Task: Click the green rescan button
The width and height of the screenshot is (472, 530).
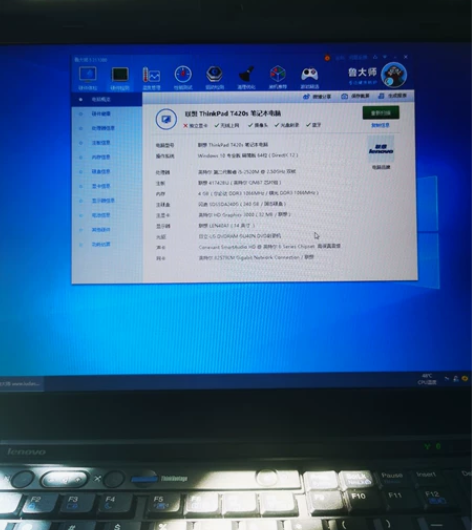Action: pos(381,113)
